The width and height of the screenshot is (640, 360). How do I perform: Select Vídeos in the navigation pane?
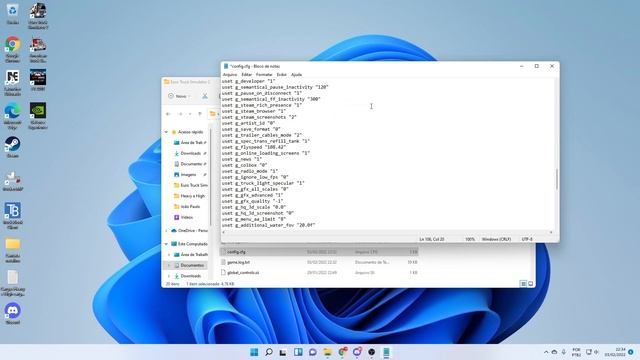184,217
